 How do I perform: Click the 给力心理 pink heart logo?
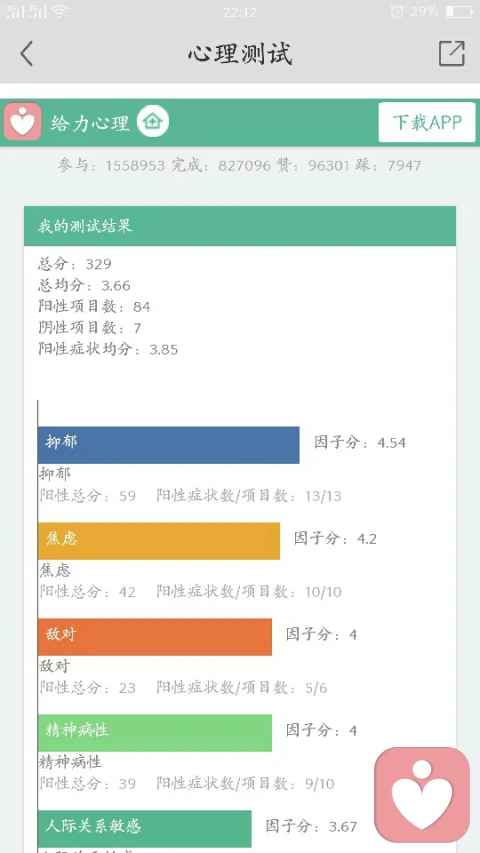coord(22,121)
